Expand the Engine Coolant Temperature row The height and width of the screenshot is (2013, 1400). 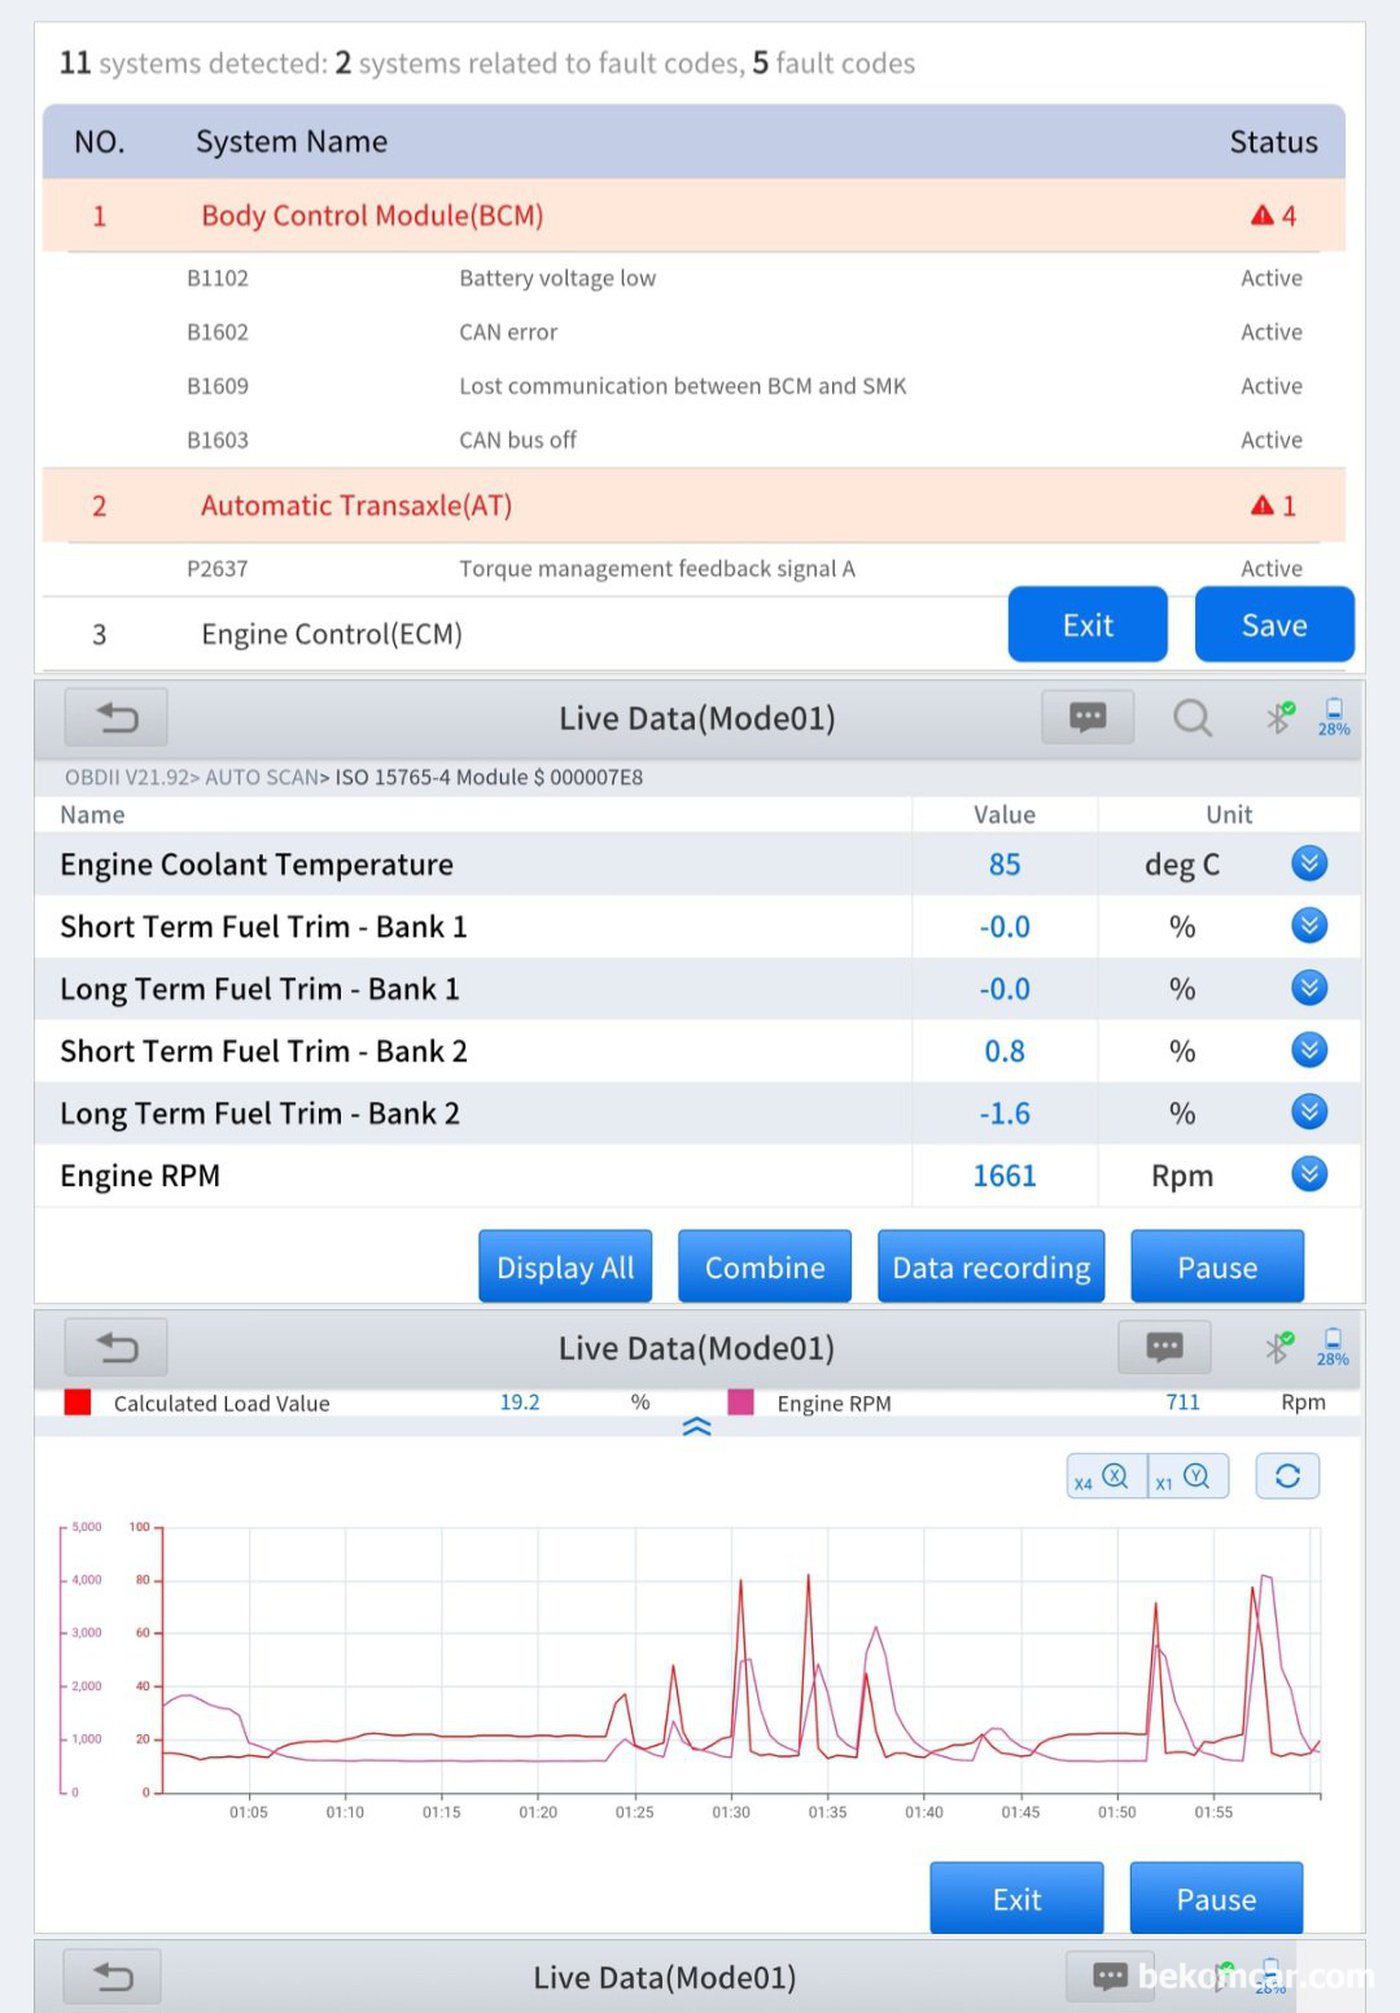1308,863
